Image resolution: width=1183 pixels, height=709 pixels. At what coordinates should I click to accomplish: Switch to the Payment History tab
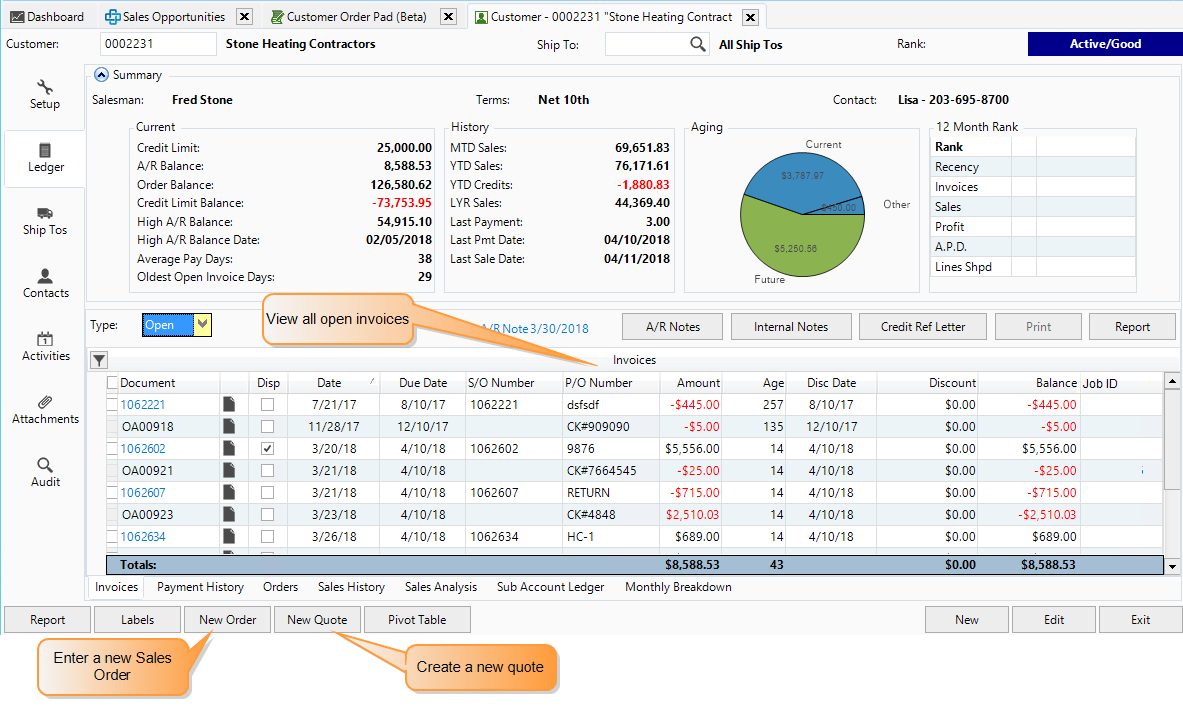(199, 587)
